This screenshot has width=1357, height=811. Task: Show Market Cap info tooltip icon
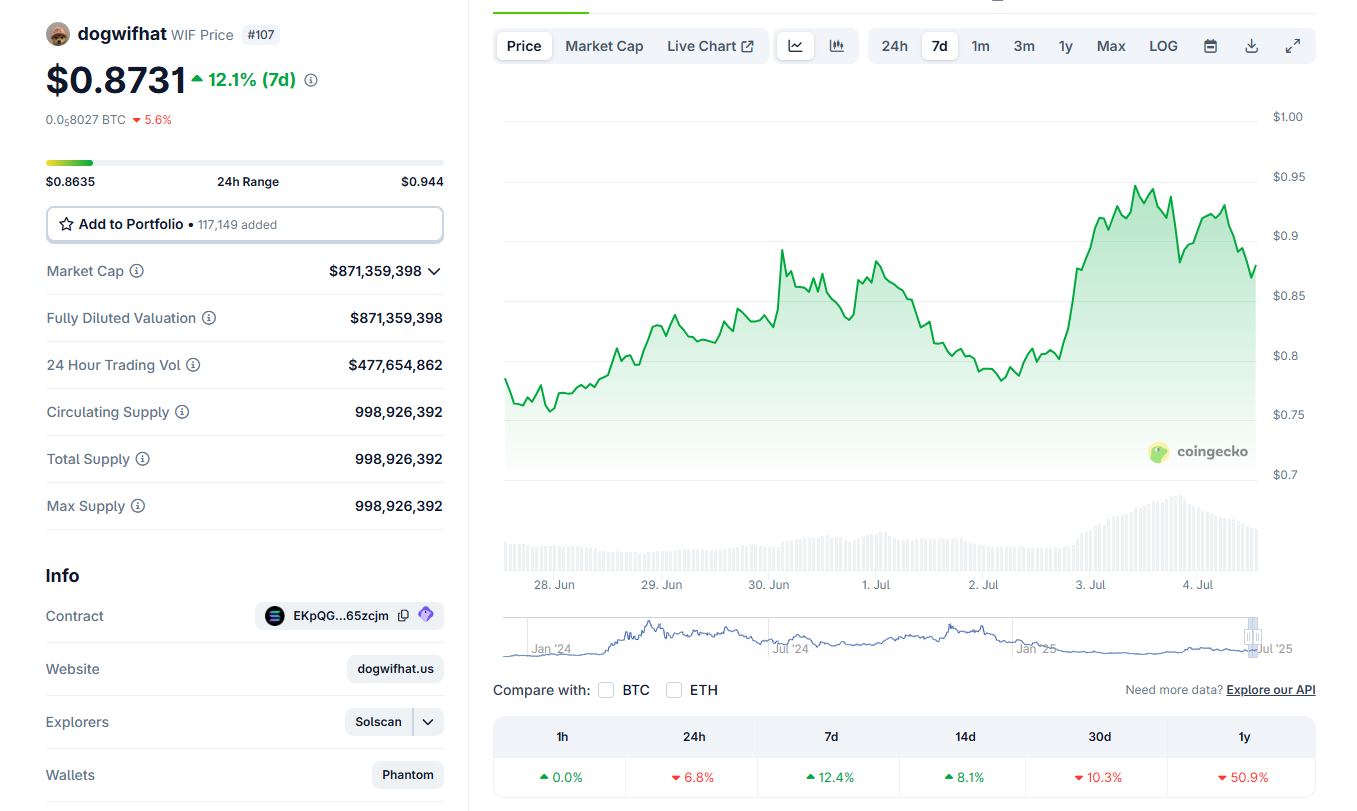137,271
